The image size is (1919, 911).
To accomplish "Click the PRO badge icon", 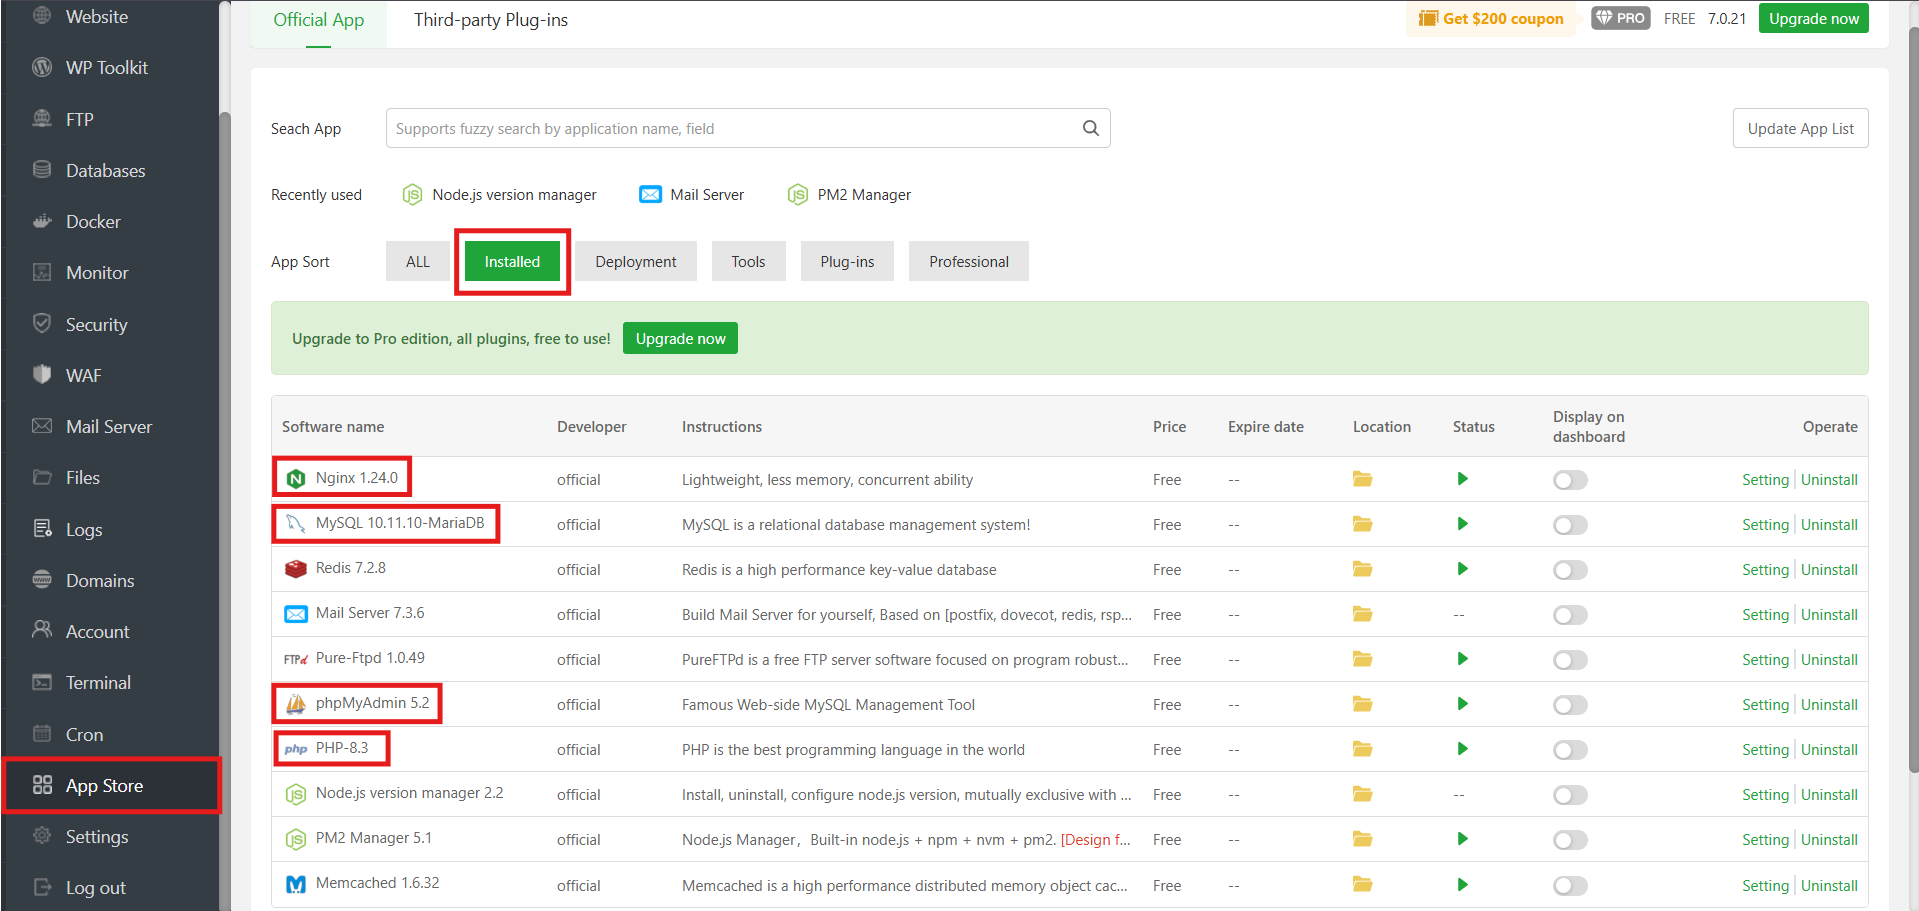I will 1620,17.
